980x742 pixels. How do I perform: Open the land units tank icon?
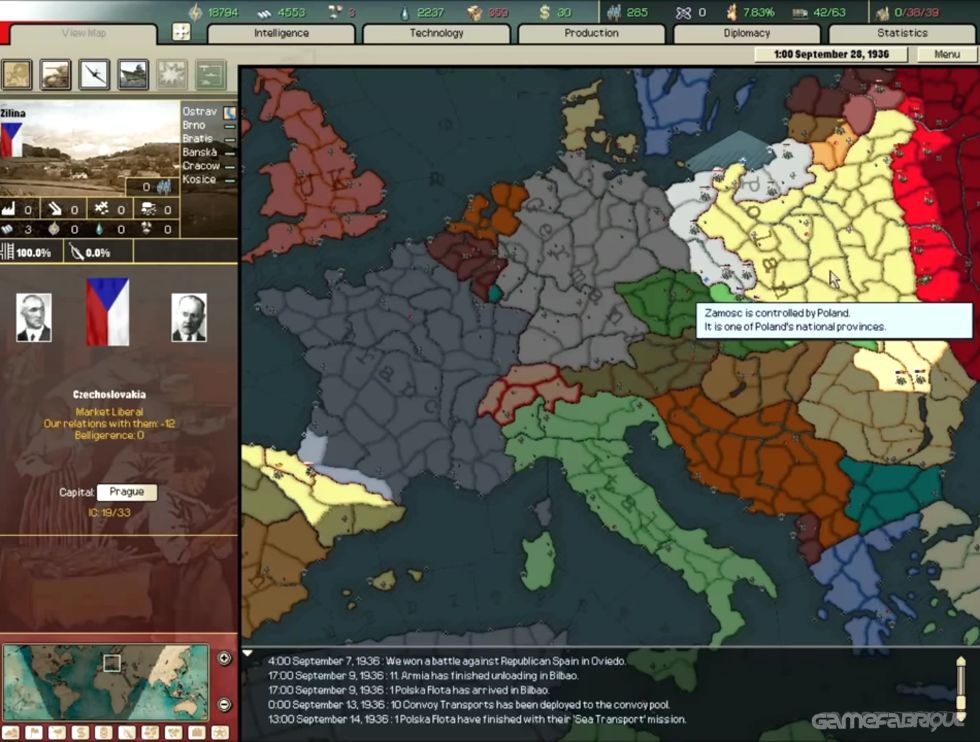[56, 75]
